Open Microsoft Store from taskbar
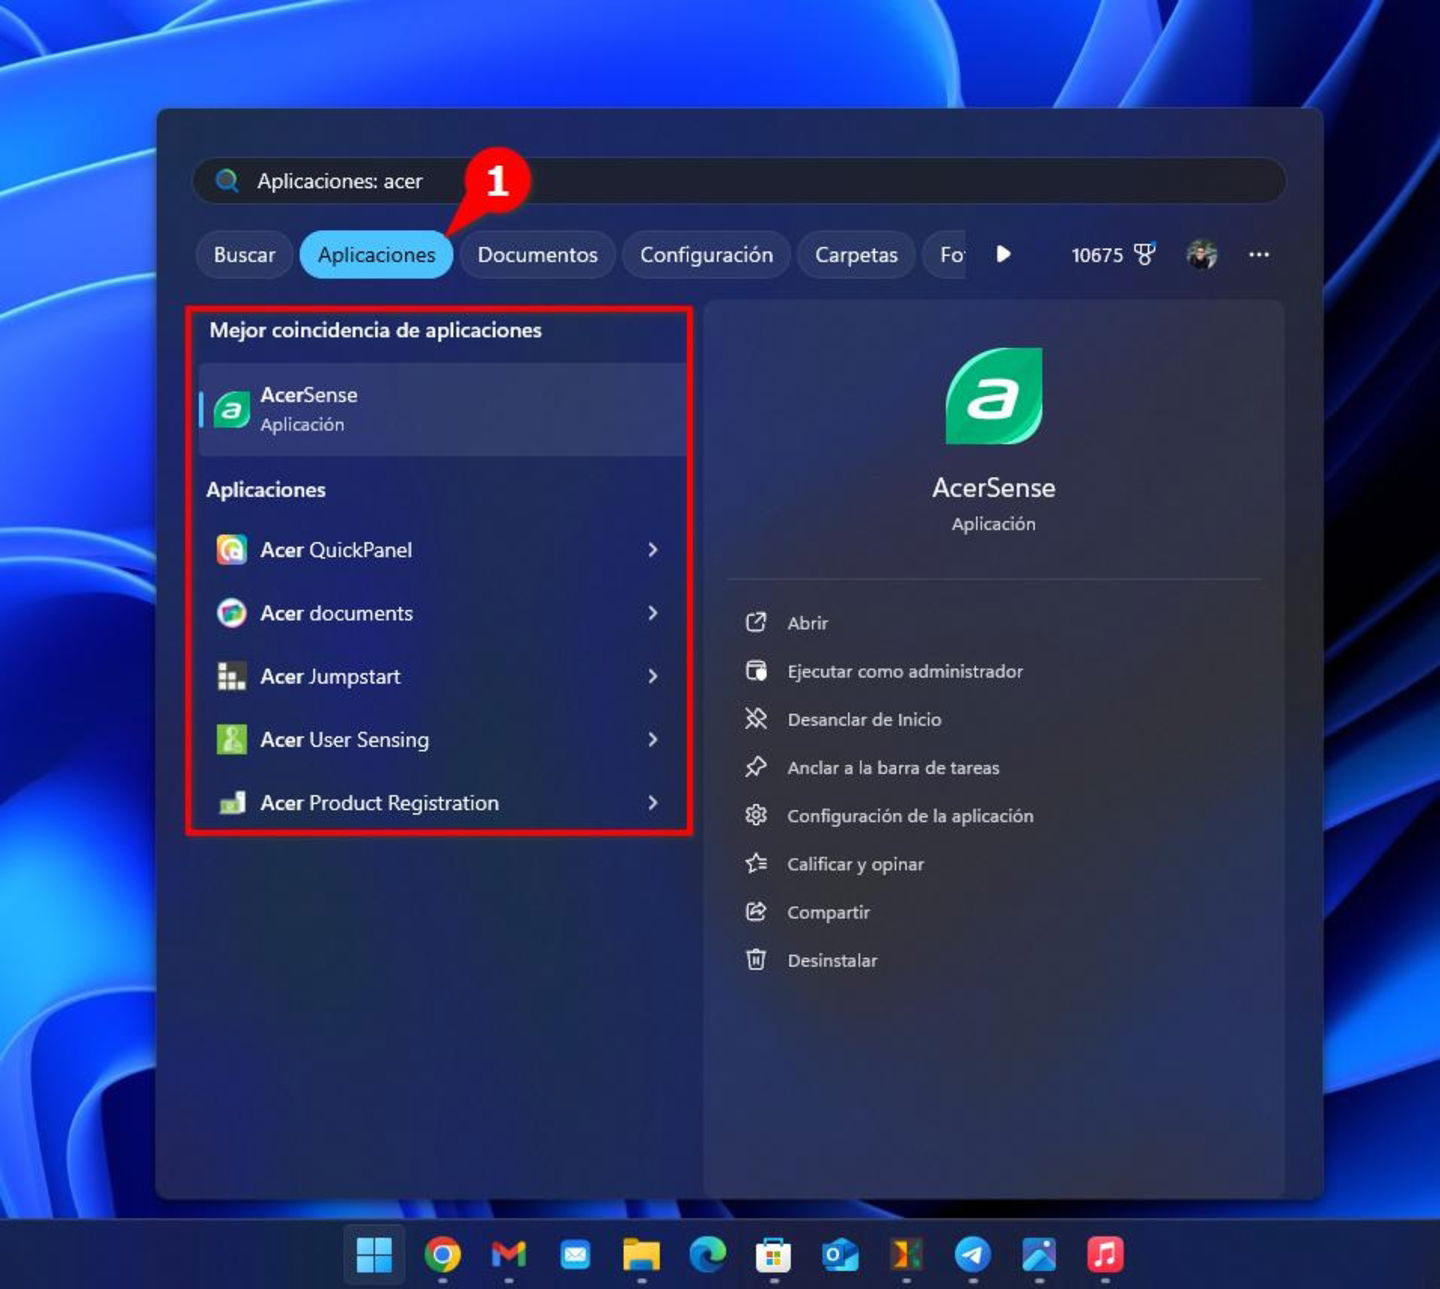The height and width of the screenshot is (1289, 1440). [x=773, y=1254]
